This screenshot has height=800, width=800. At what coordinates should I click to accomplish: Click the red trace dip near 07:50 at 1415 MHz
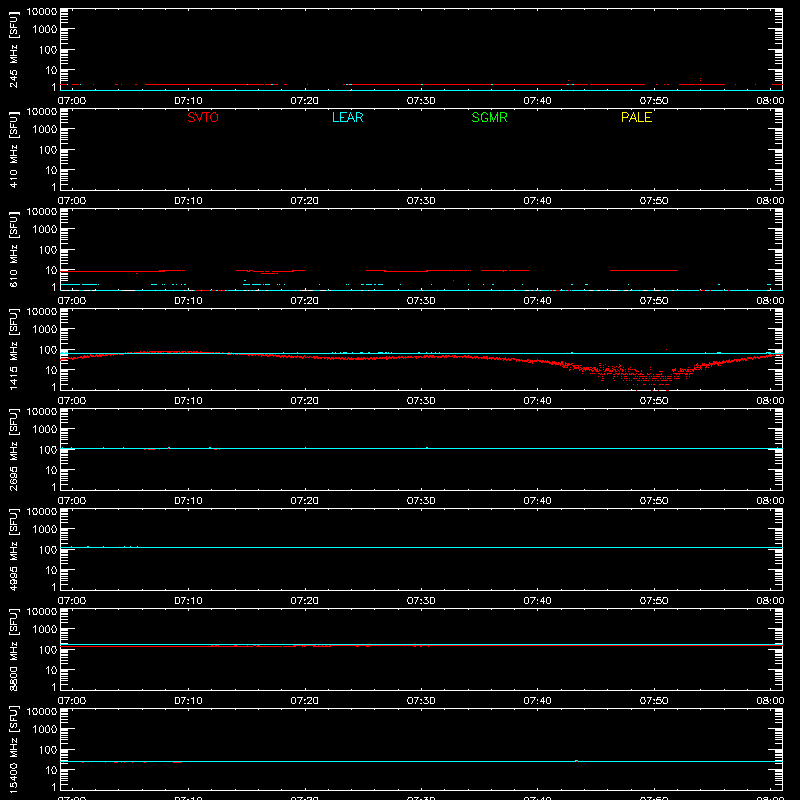click(x=654, y=378)
